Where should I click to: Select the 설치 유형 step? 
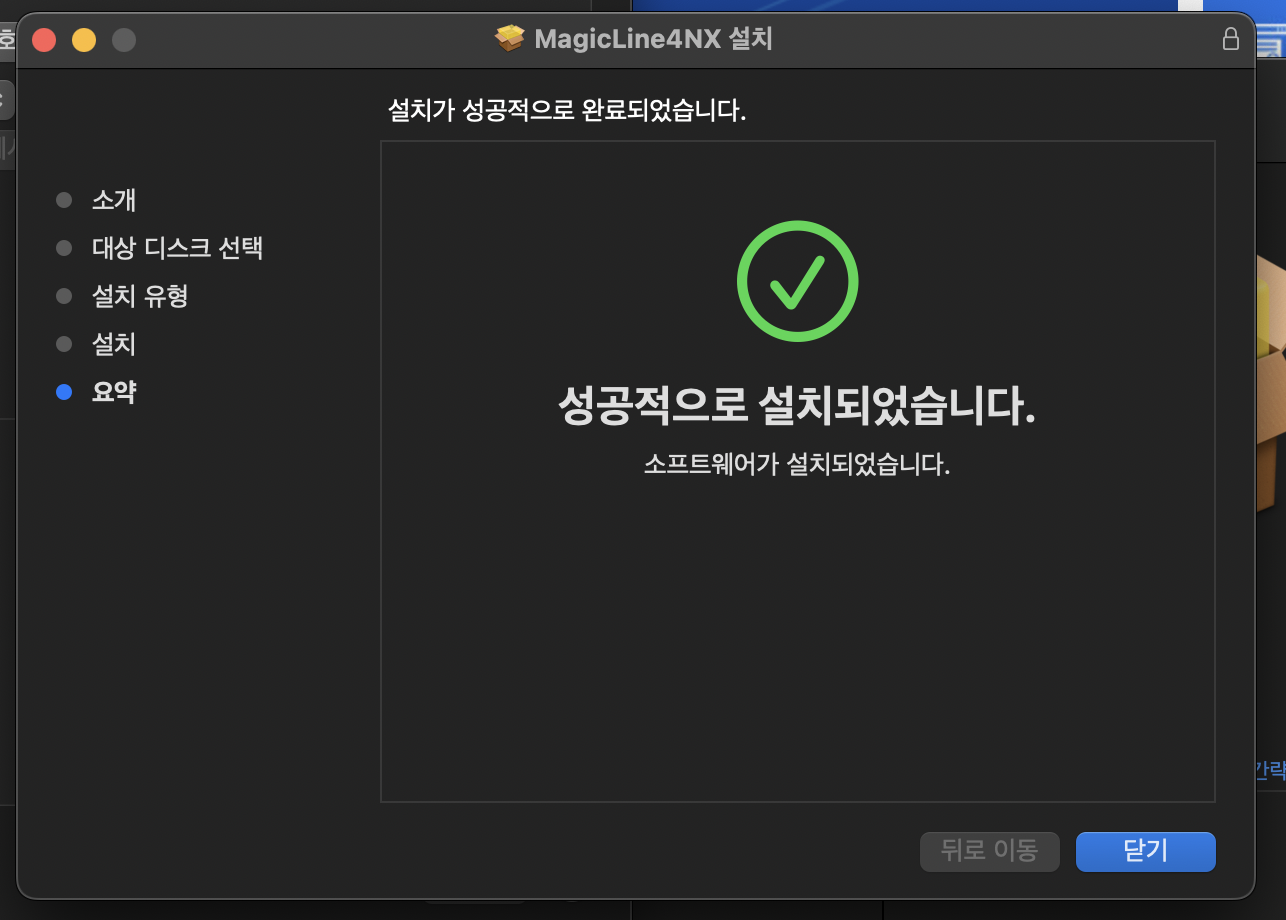click(x=140, y=296)
